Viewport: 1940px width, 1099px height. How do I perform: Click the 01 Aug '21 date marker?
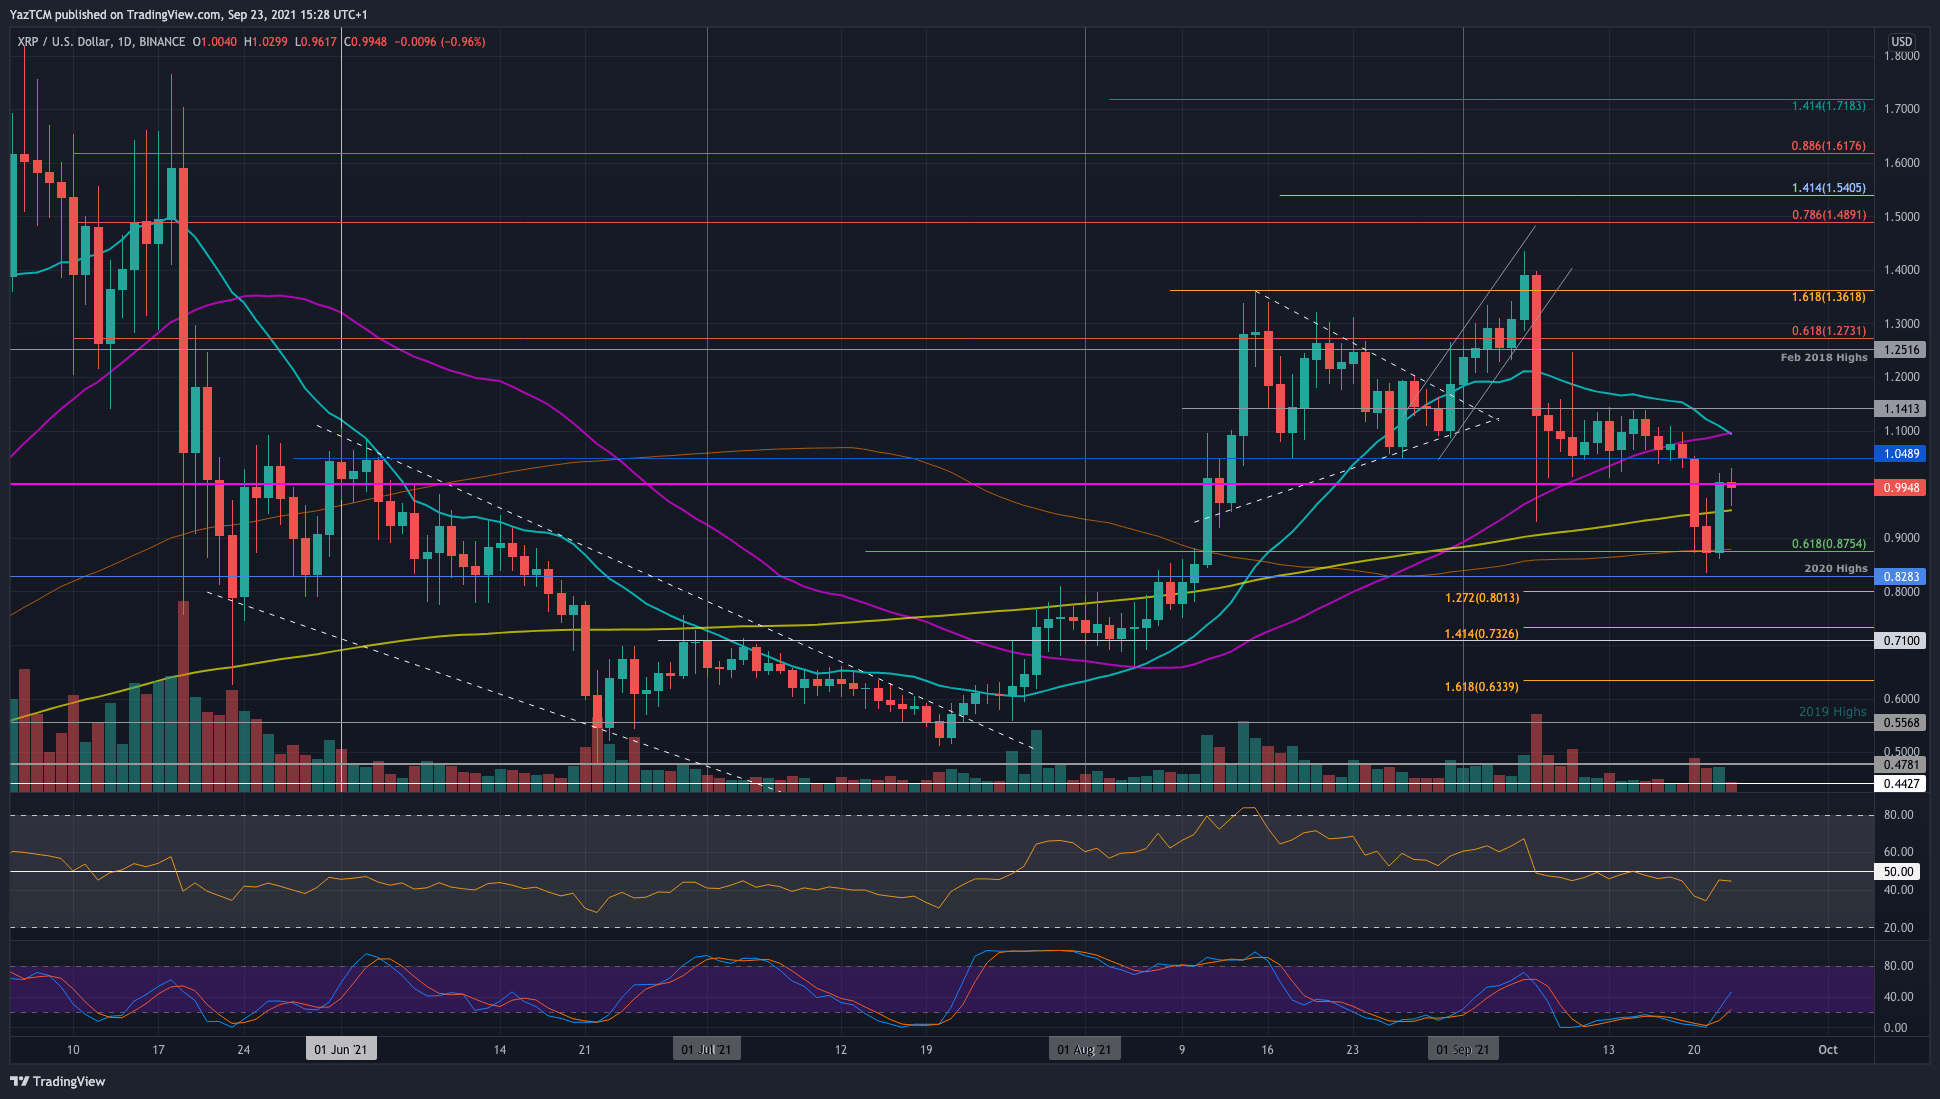pyautogui.click(x=1085, y=1049)
